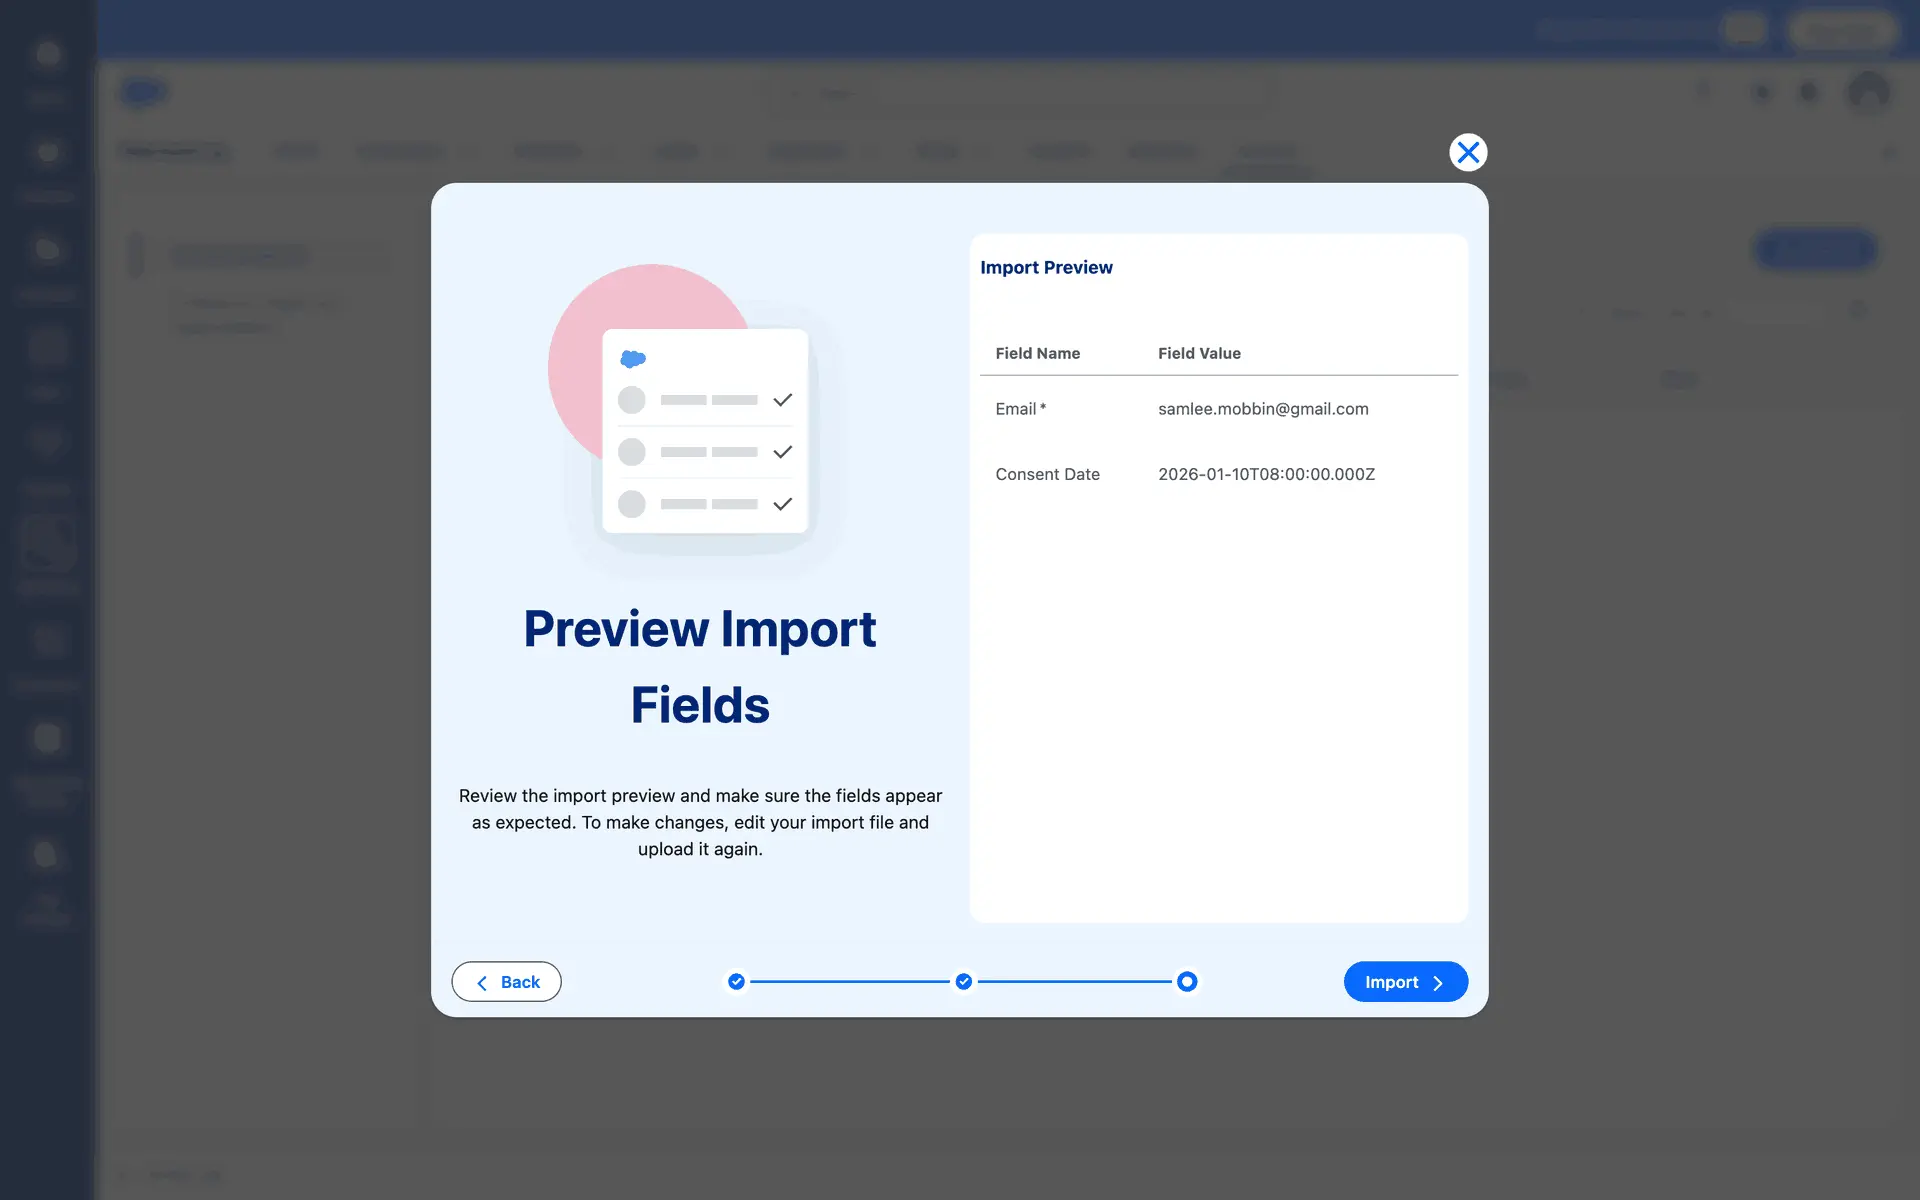Select the second completed step indicator
This screenshot has height=1200, width=1920.
click(x=963, y=982)
